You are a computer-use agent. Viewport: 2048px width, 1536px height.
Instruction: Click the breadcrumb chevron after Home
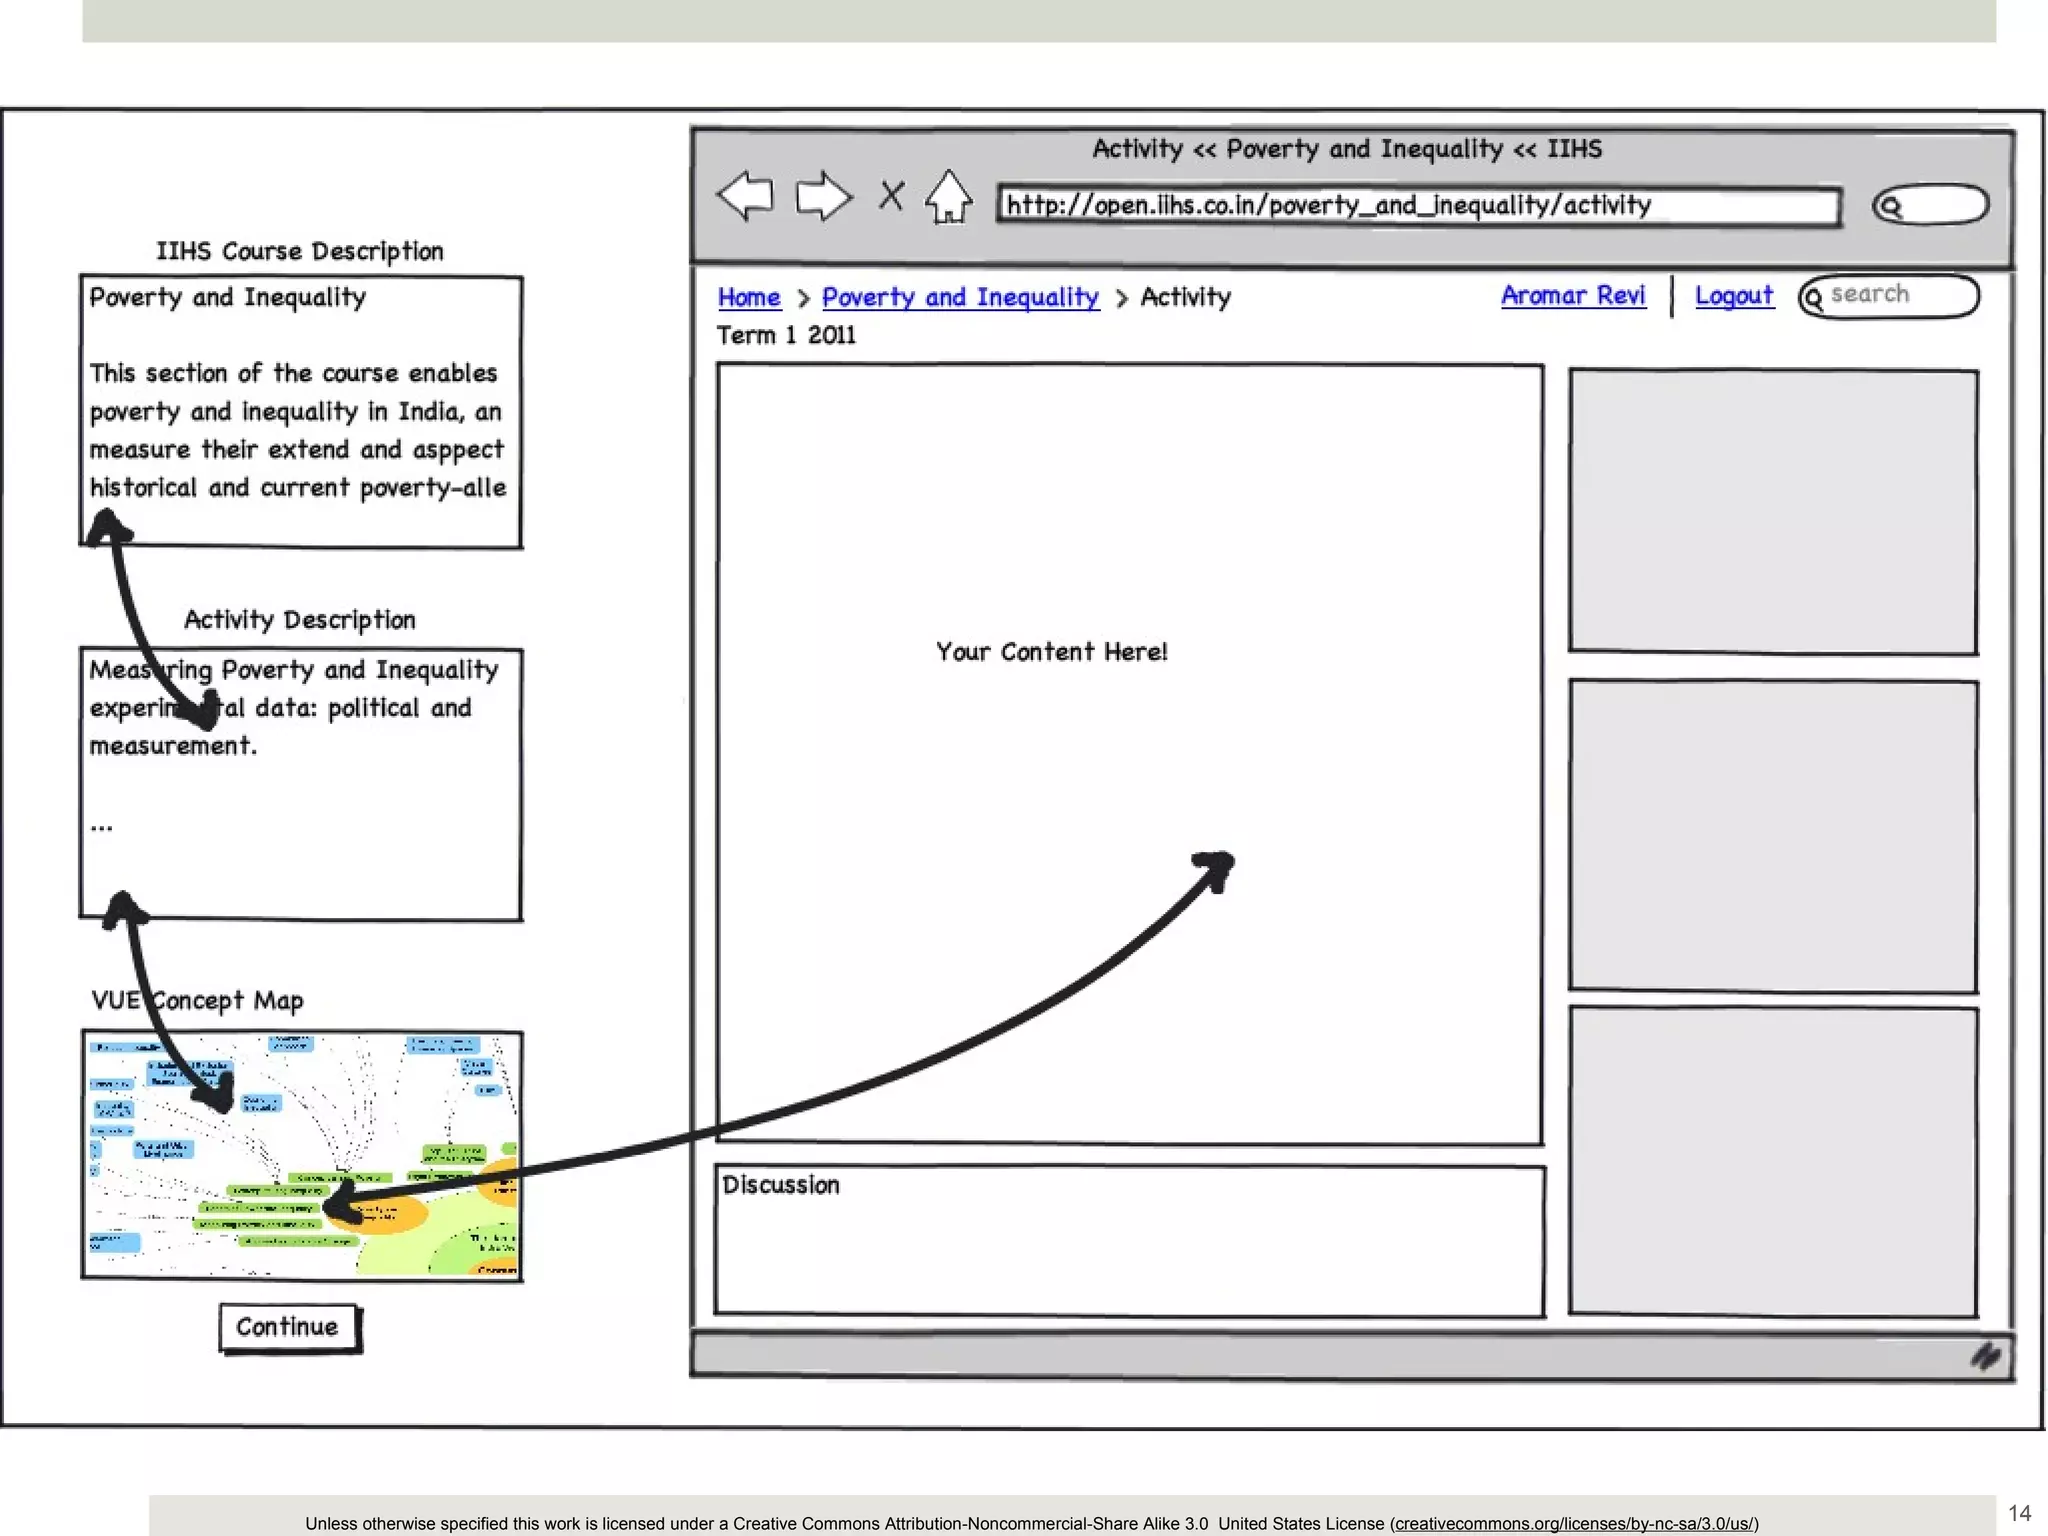click(802, 298)
